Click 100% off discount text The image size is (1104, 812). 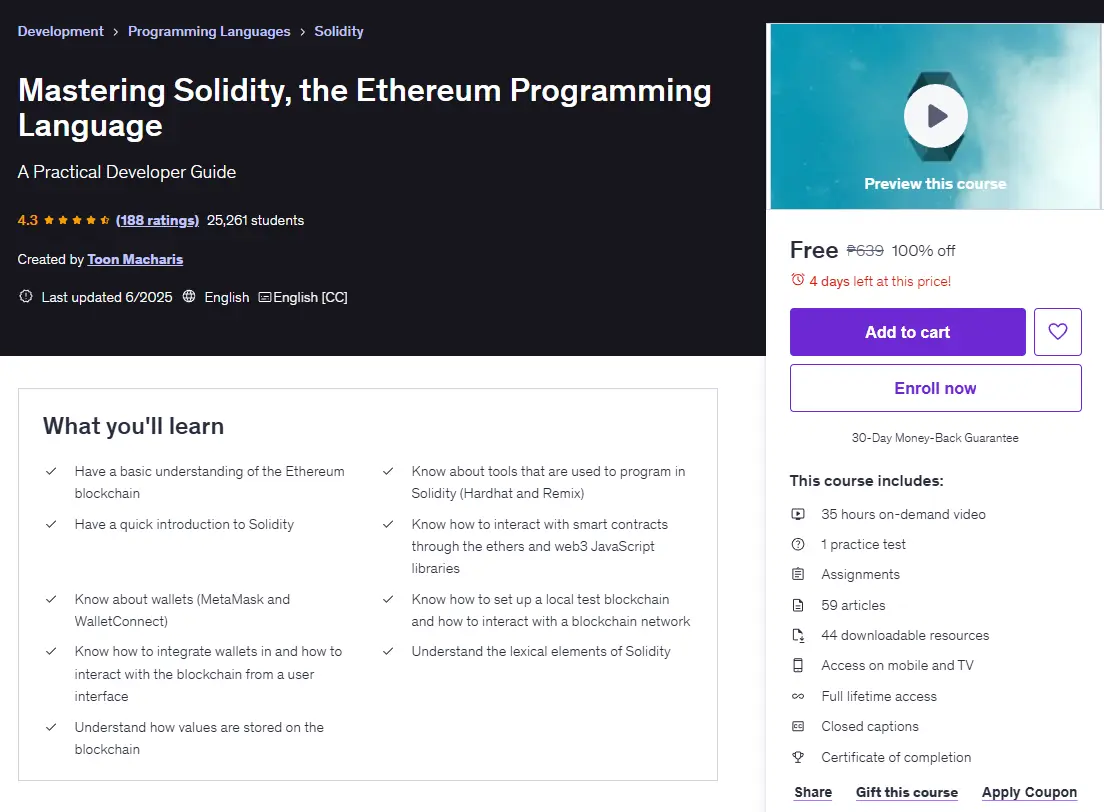[924, 251]
